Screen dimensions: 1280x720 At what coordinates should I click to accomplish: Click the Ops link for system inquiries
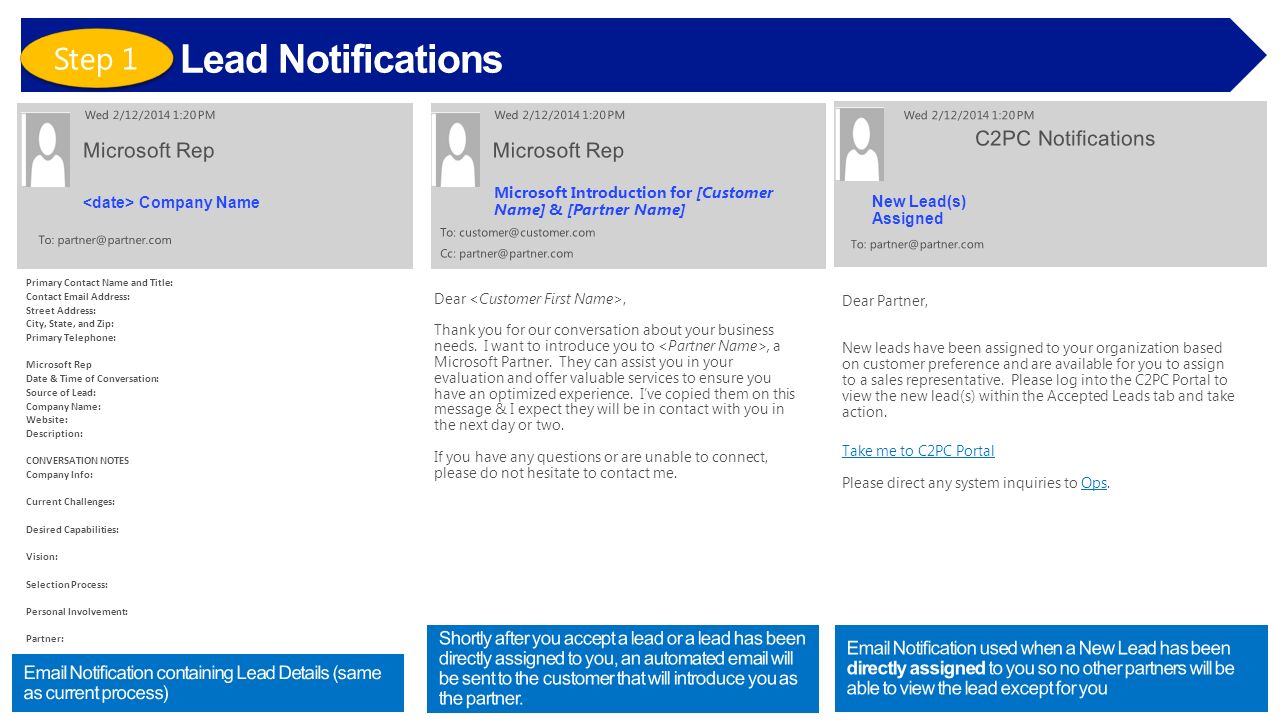click(1094, 483)
